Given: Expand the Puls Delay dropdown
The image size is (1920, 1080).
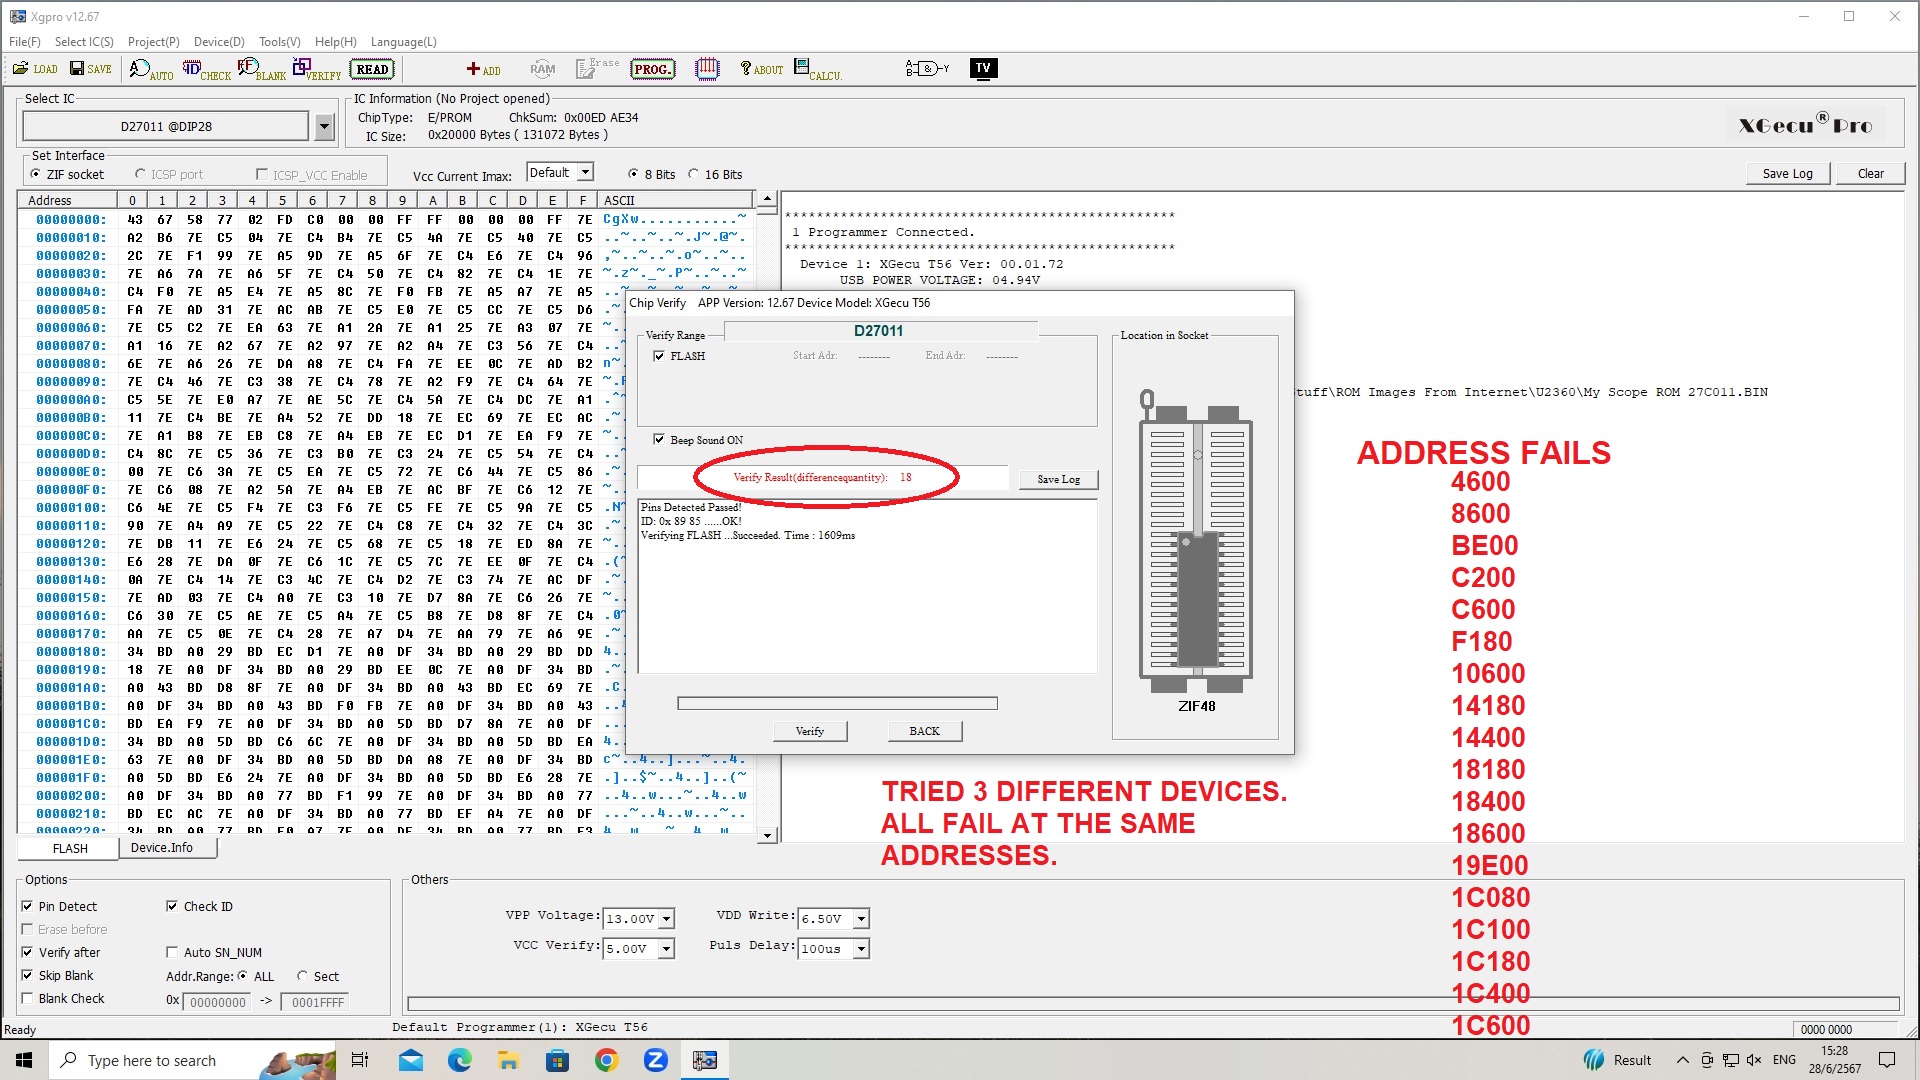Looking at the screenshot, I should 861,949.
